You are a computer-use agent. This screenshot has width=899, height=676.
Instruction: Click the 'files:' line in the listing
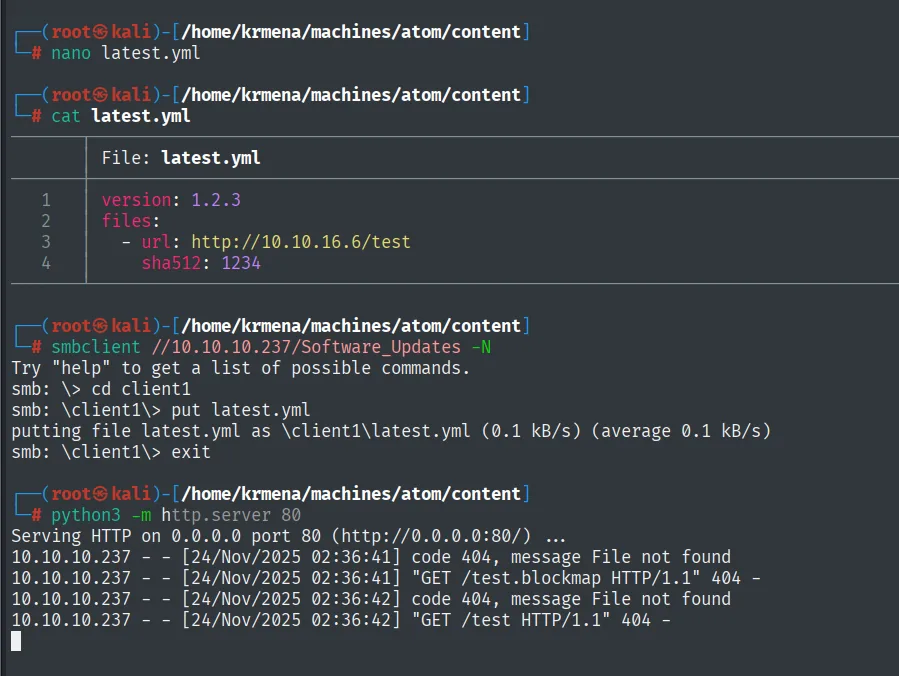pyautogui.click(x=131, y=221)
